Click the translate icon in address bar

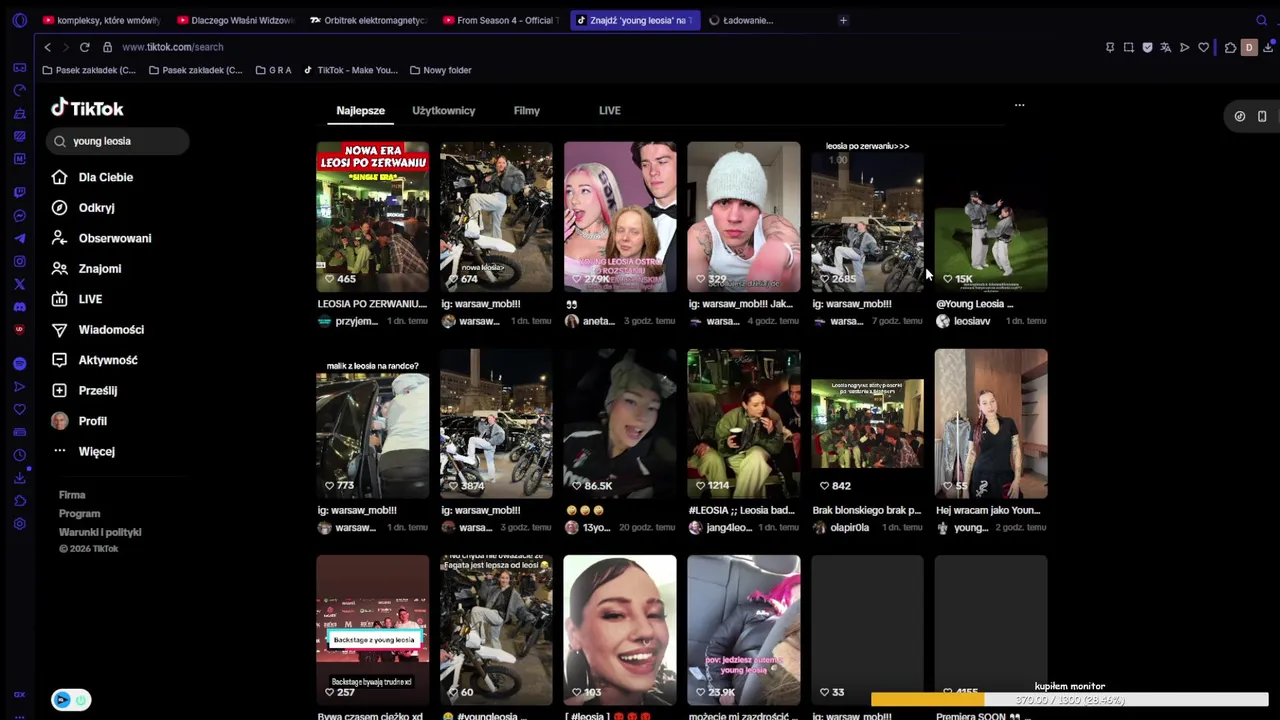[x=1166, y=47]
